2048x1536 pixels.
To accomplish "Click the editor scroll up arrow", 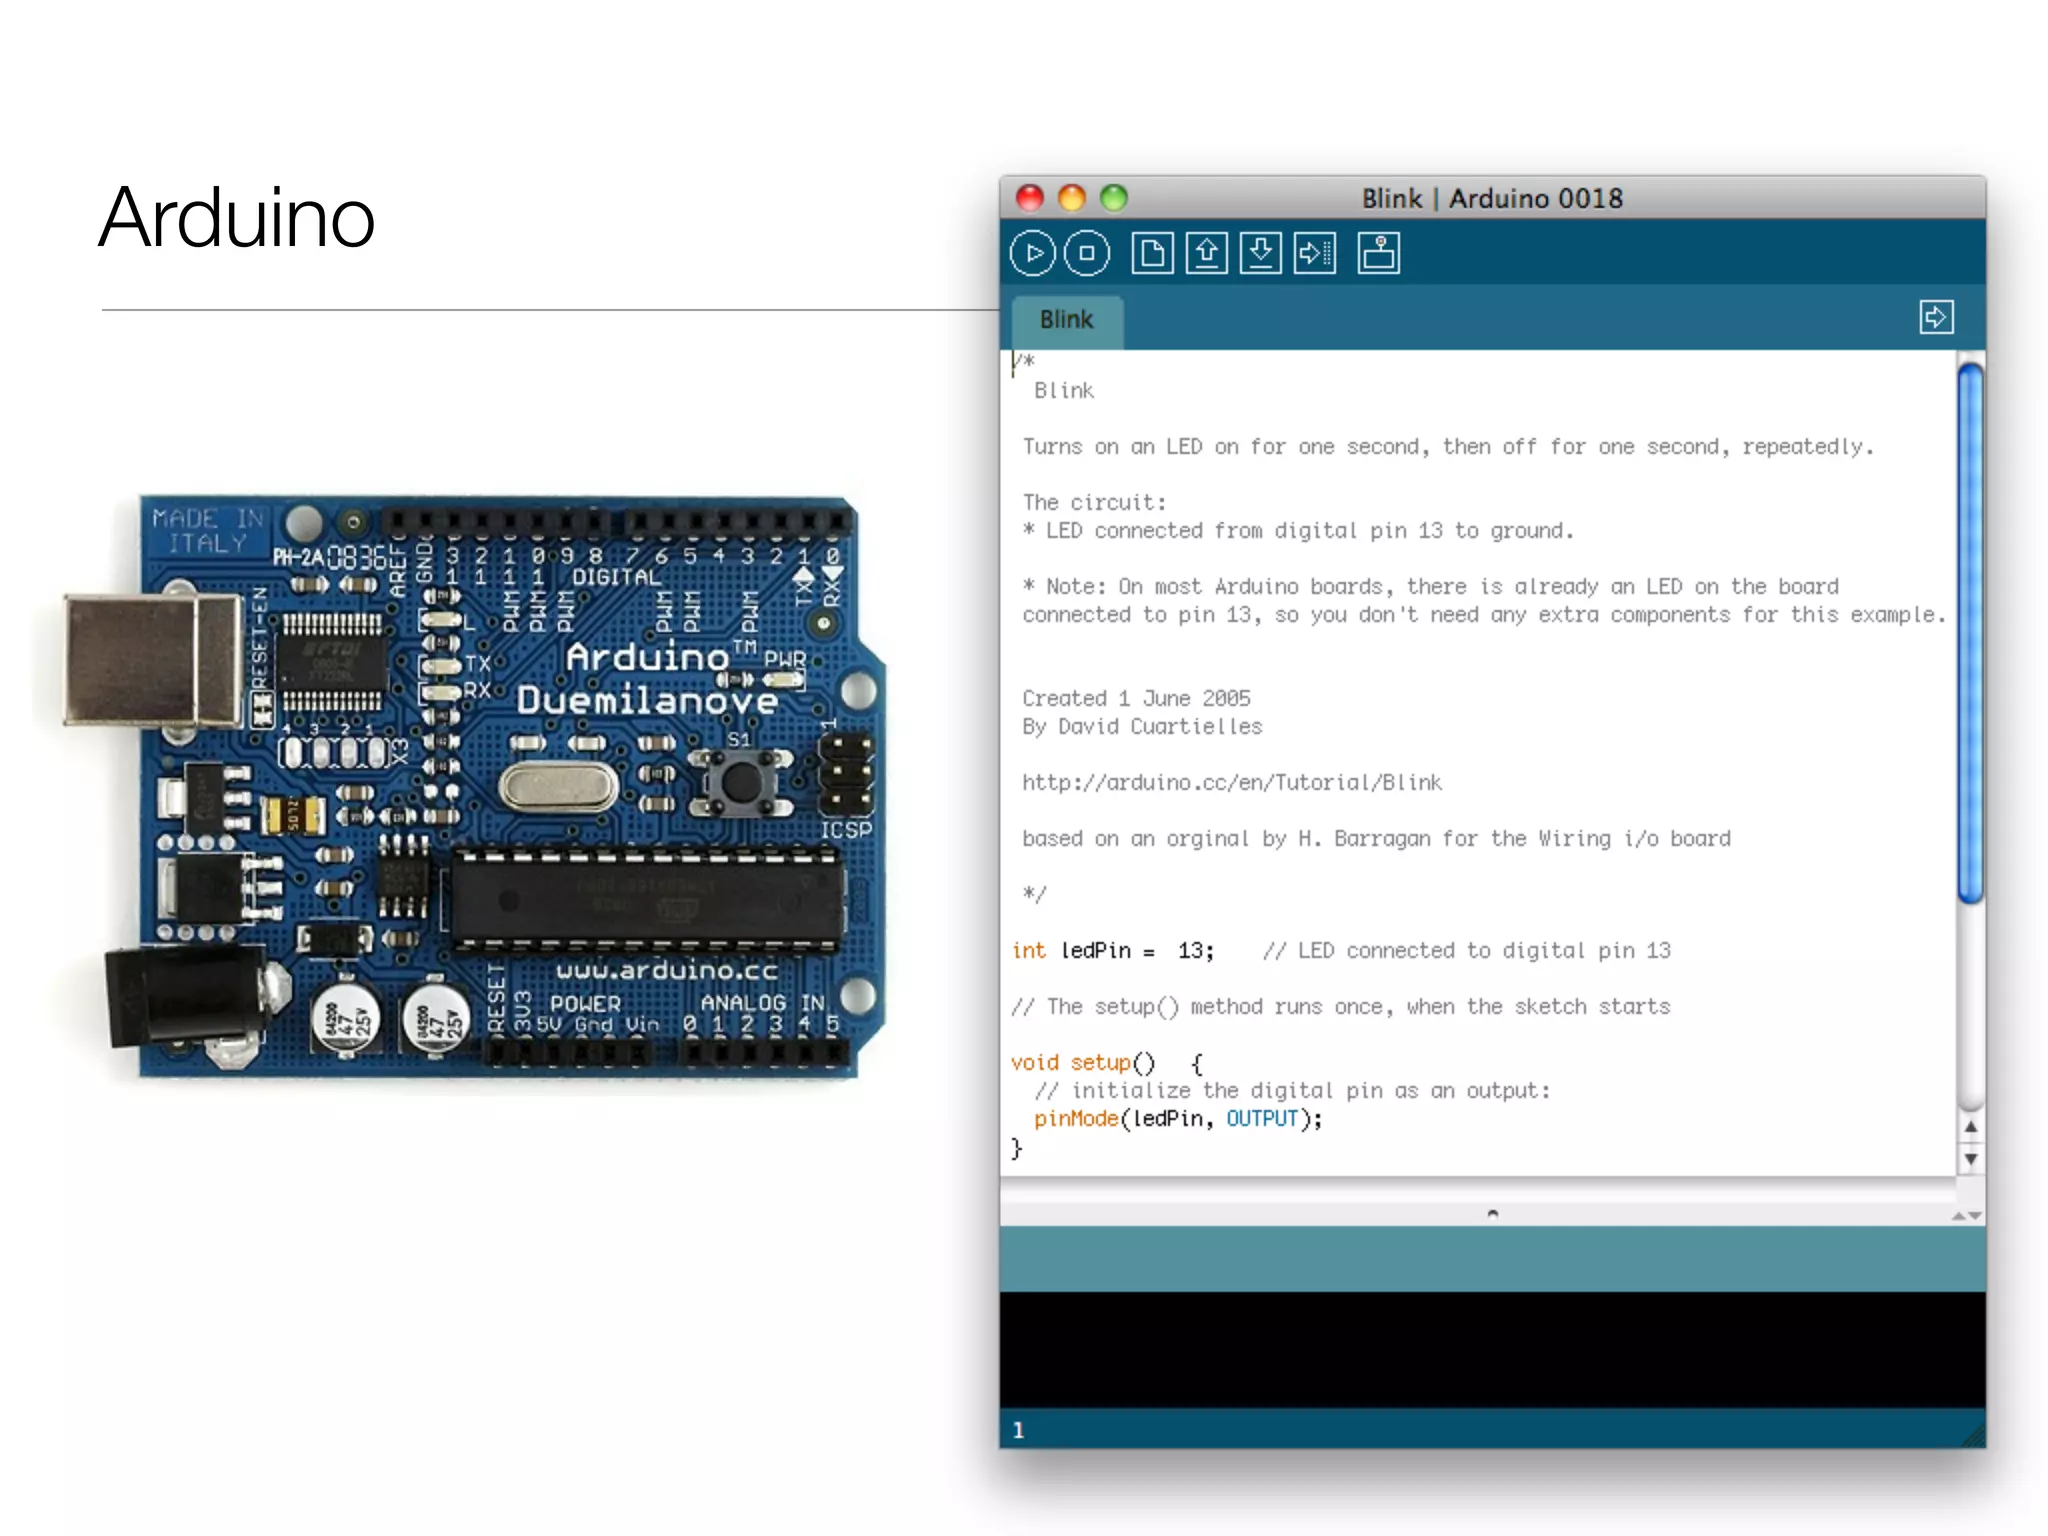I will coord(1970,1127).
